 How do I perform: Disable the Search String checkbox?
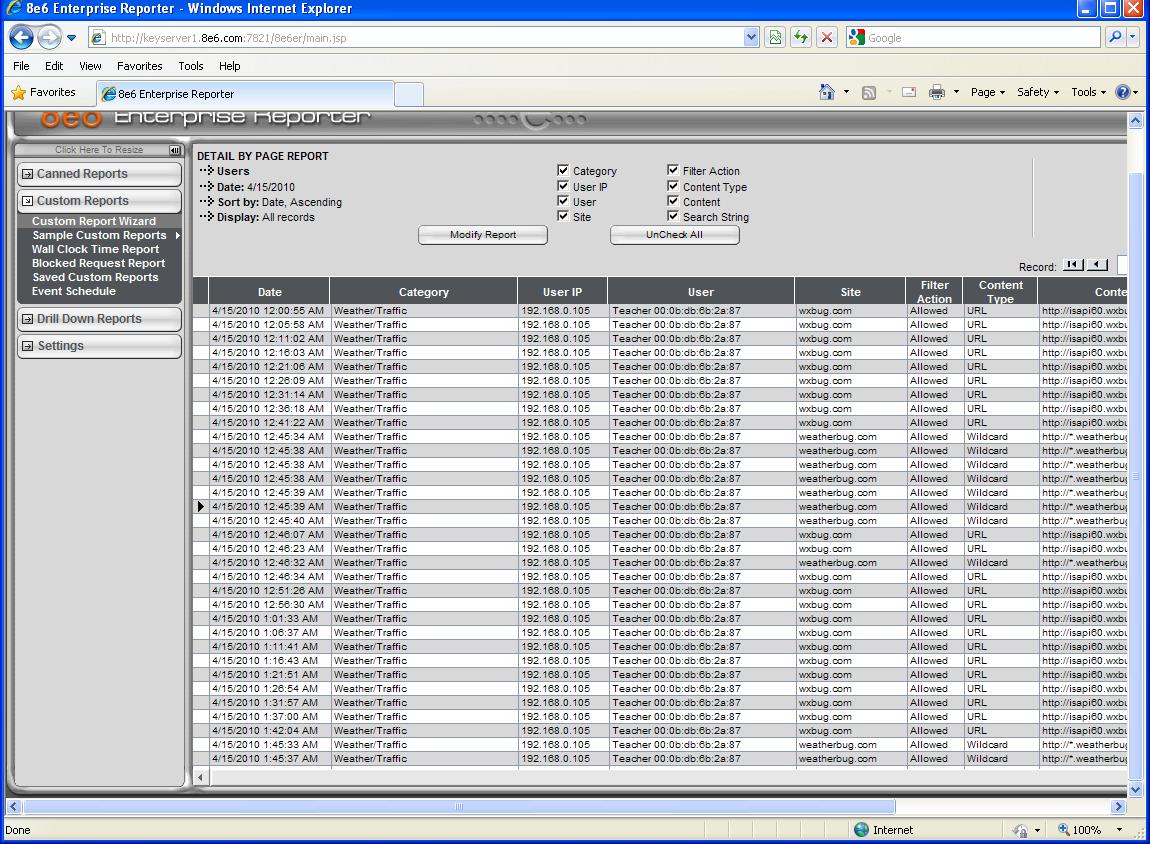(x=674, y=216)
